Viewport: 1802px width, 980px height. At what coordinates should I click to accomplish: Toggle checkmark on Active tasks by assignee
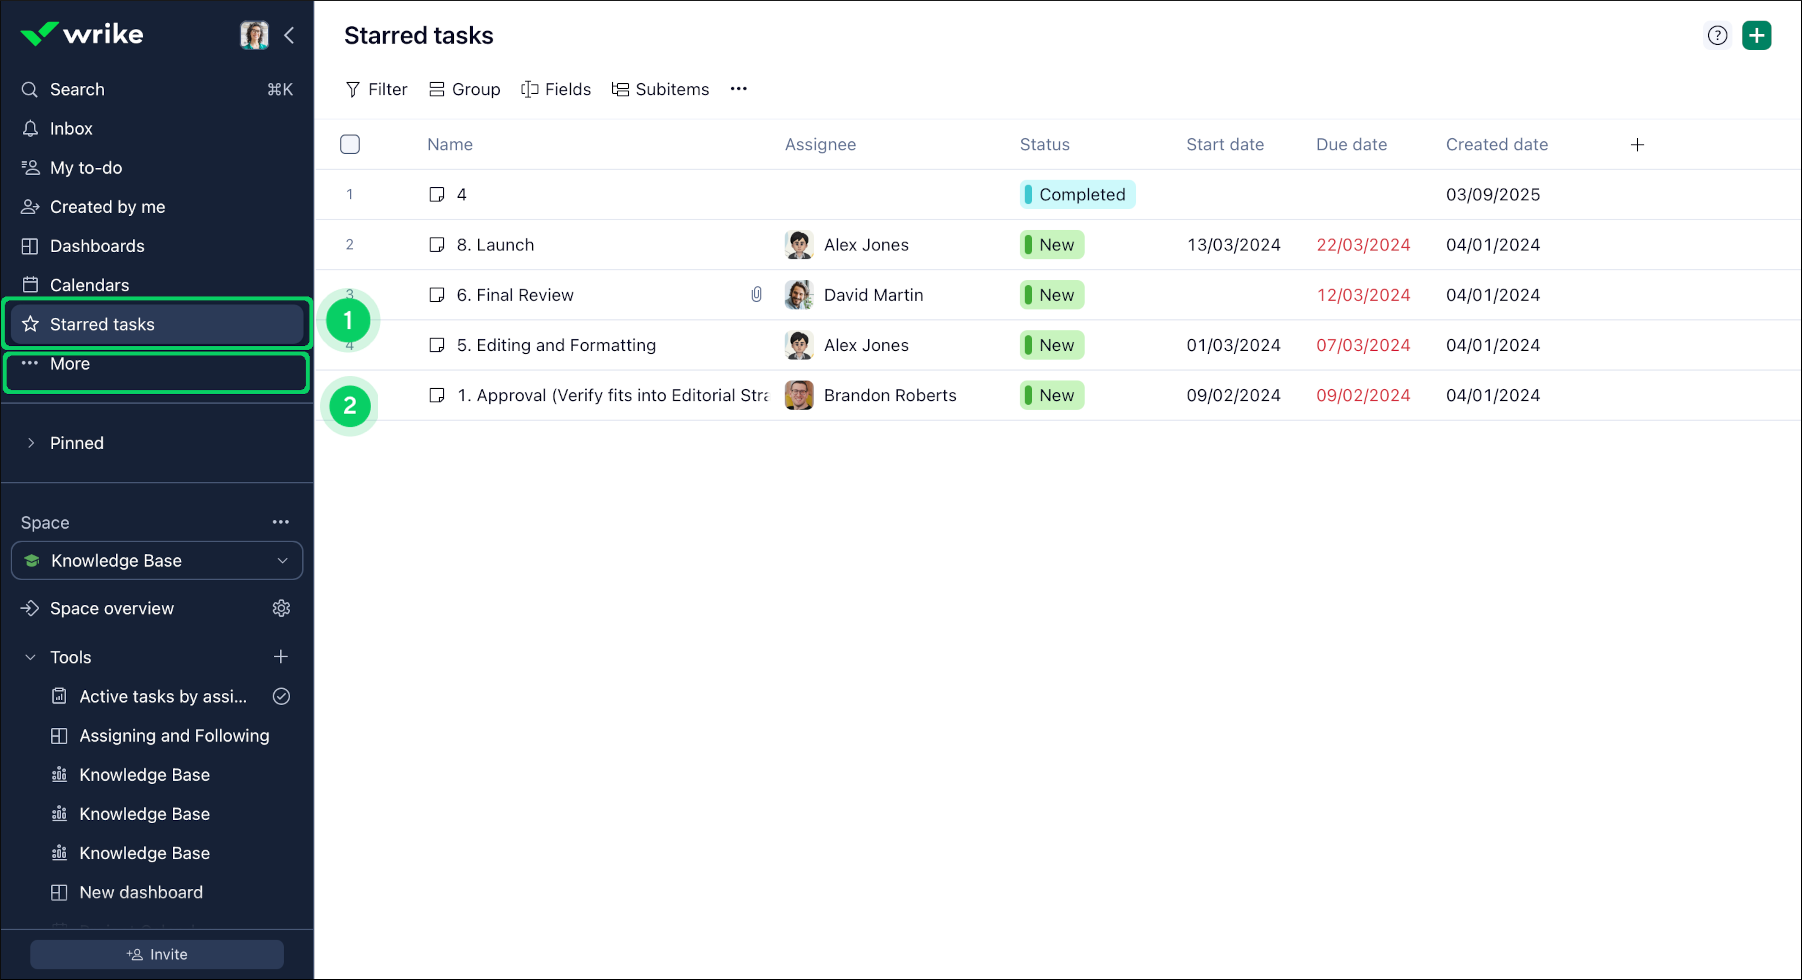pos(281,696)
